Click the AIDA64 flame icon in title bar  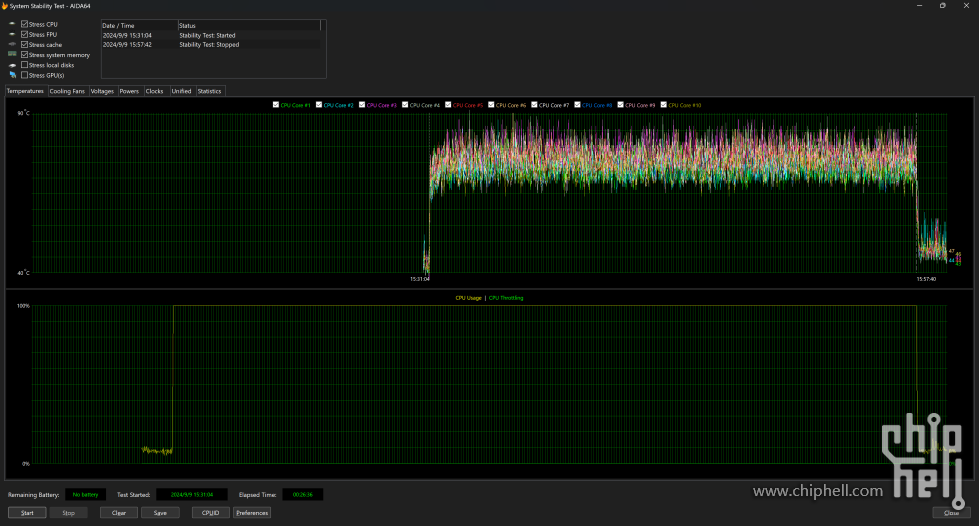[x=5, y=6]
